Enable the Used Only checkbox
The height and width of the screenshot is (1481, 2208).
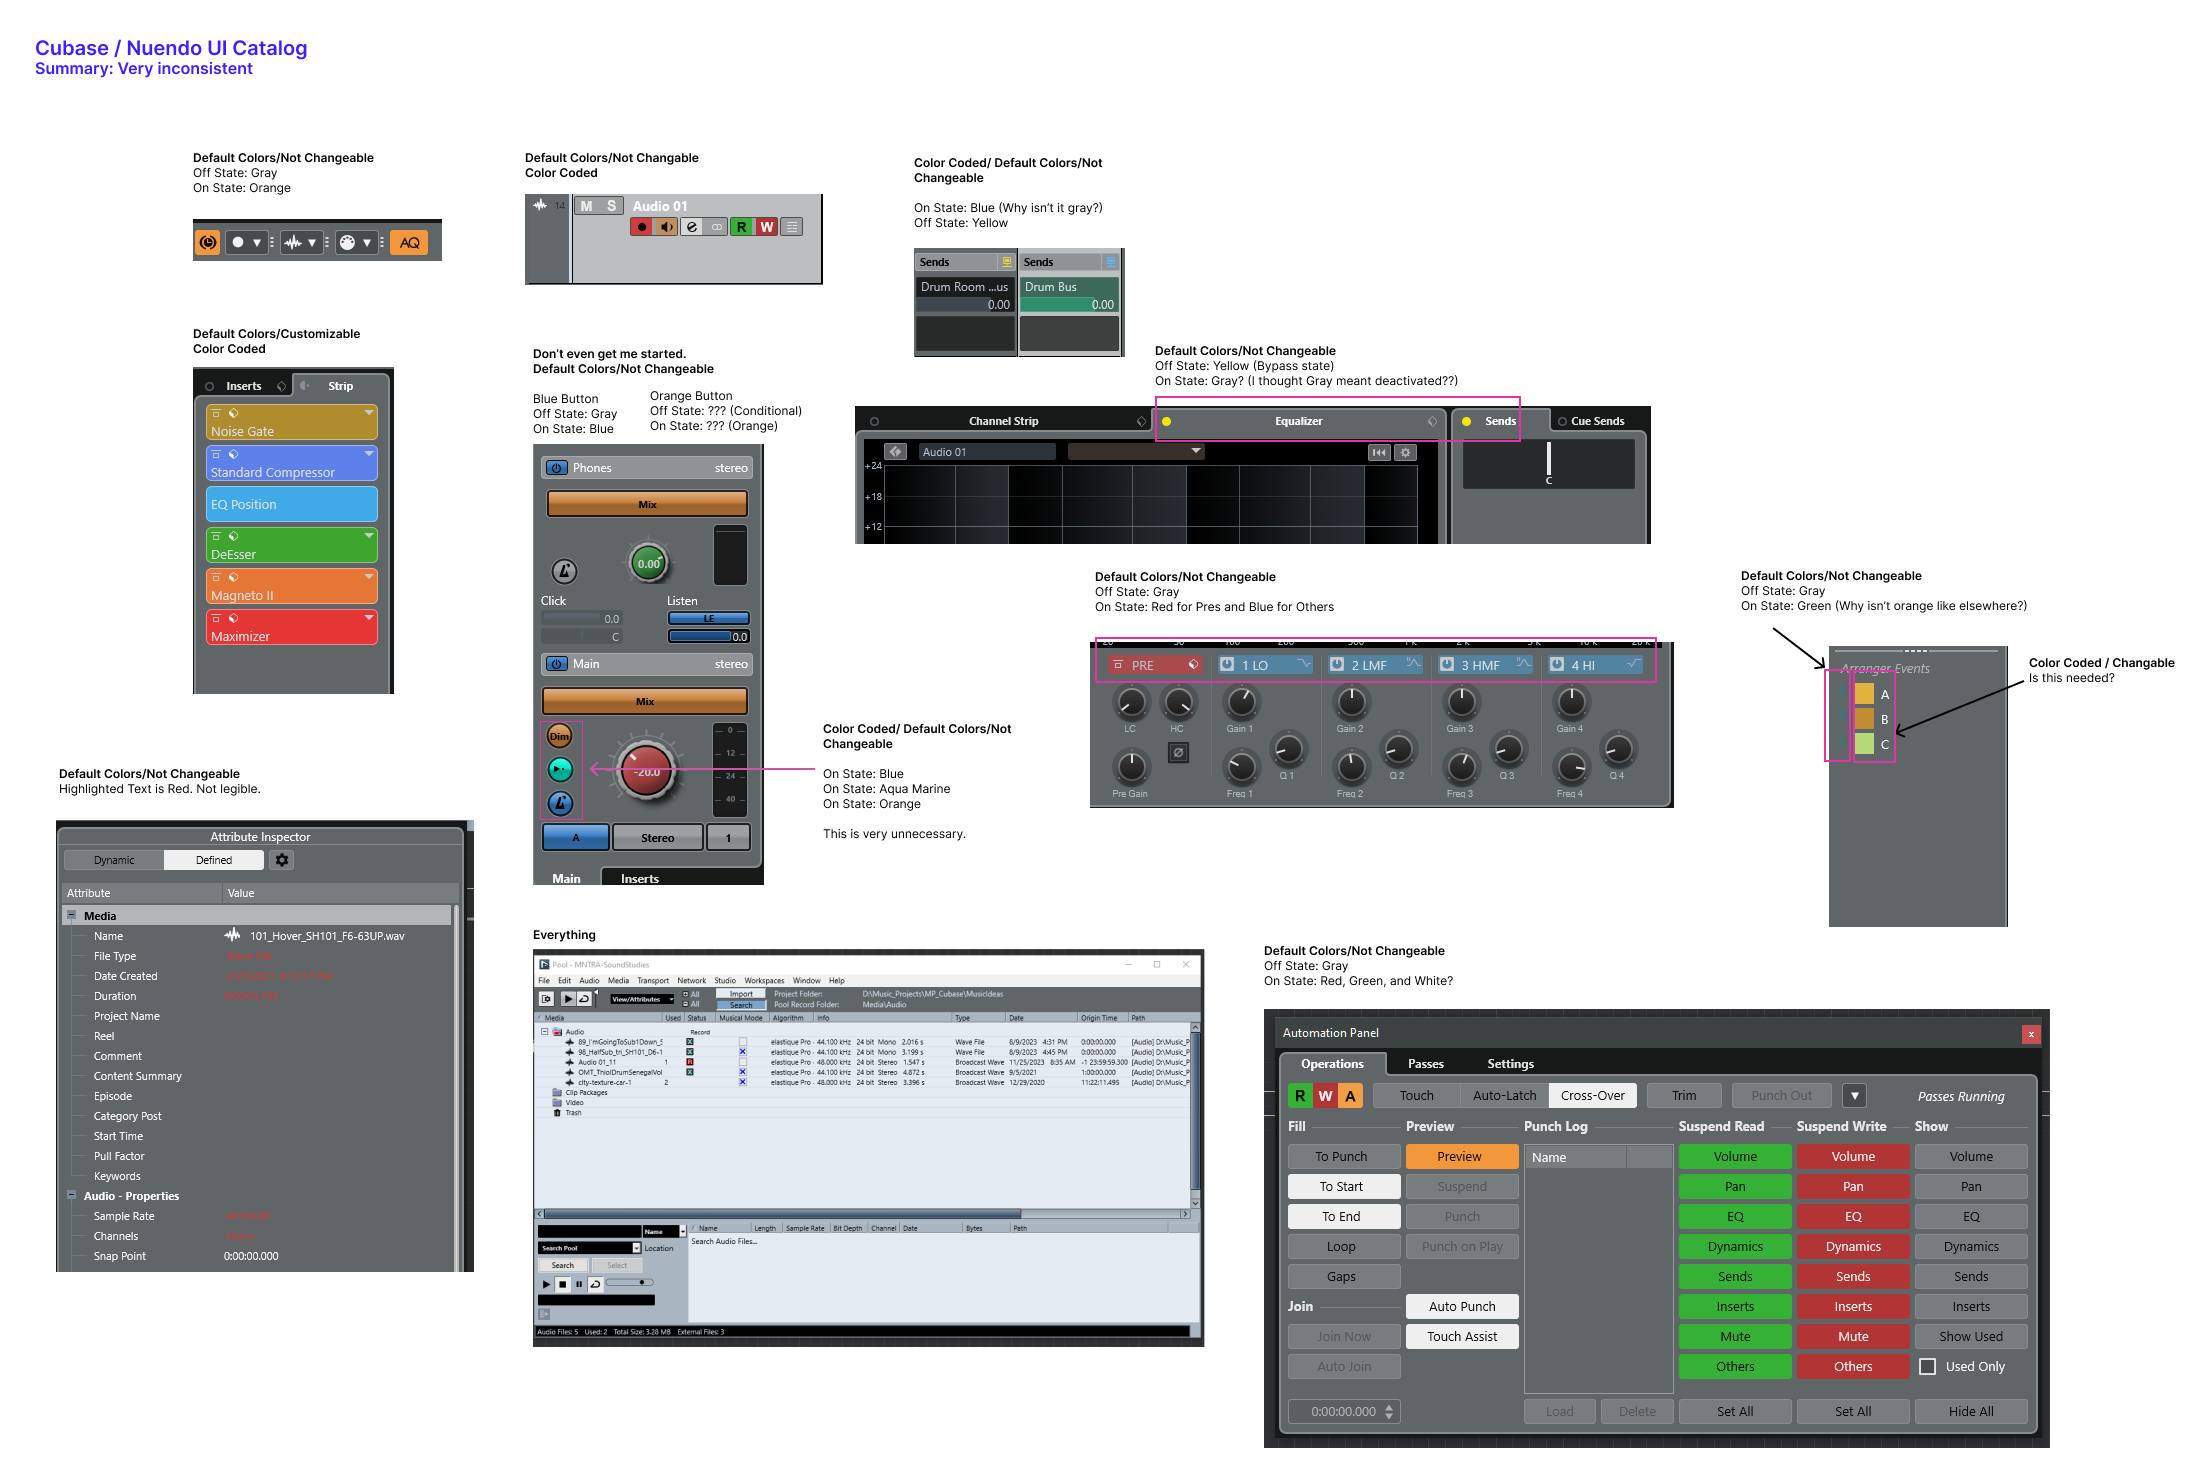point(1928,1366)
